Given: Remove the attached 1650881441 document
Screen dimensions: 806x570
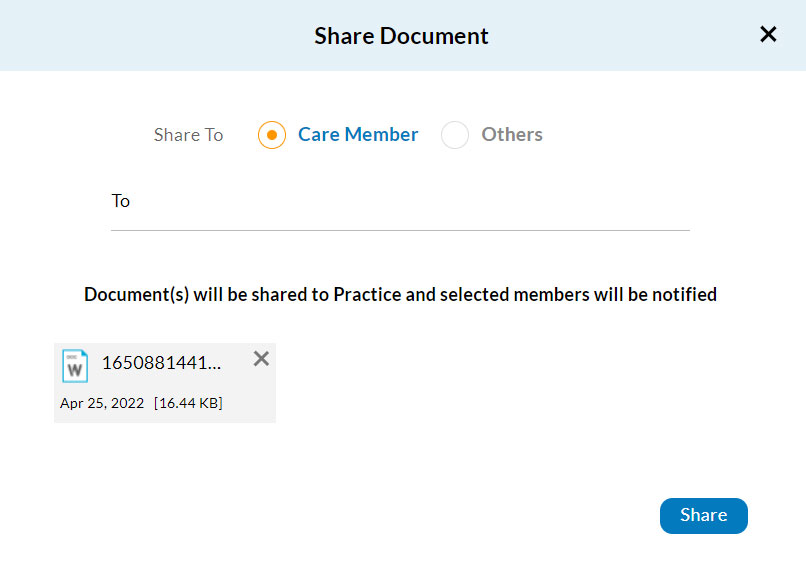Looking at the screenshot, I should pyautogui.click(x=261, y=359).
